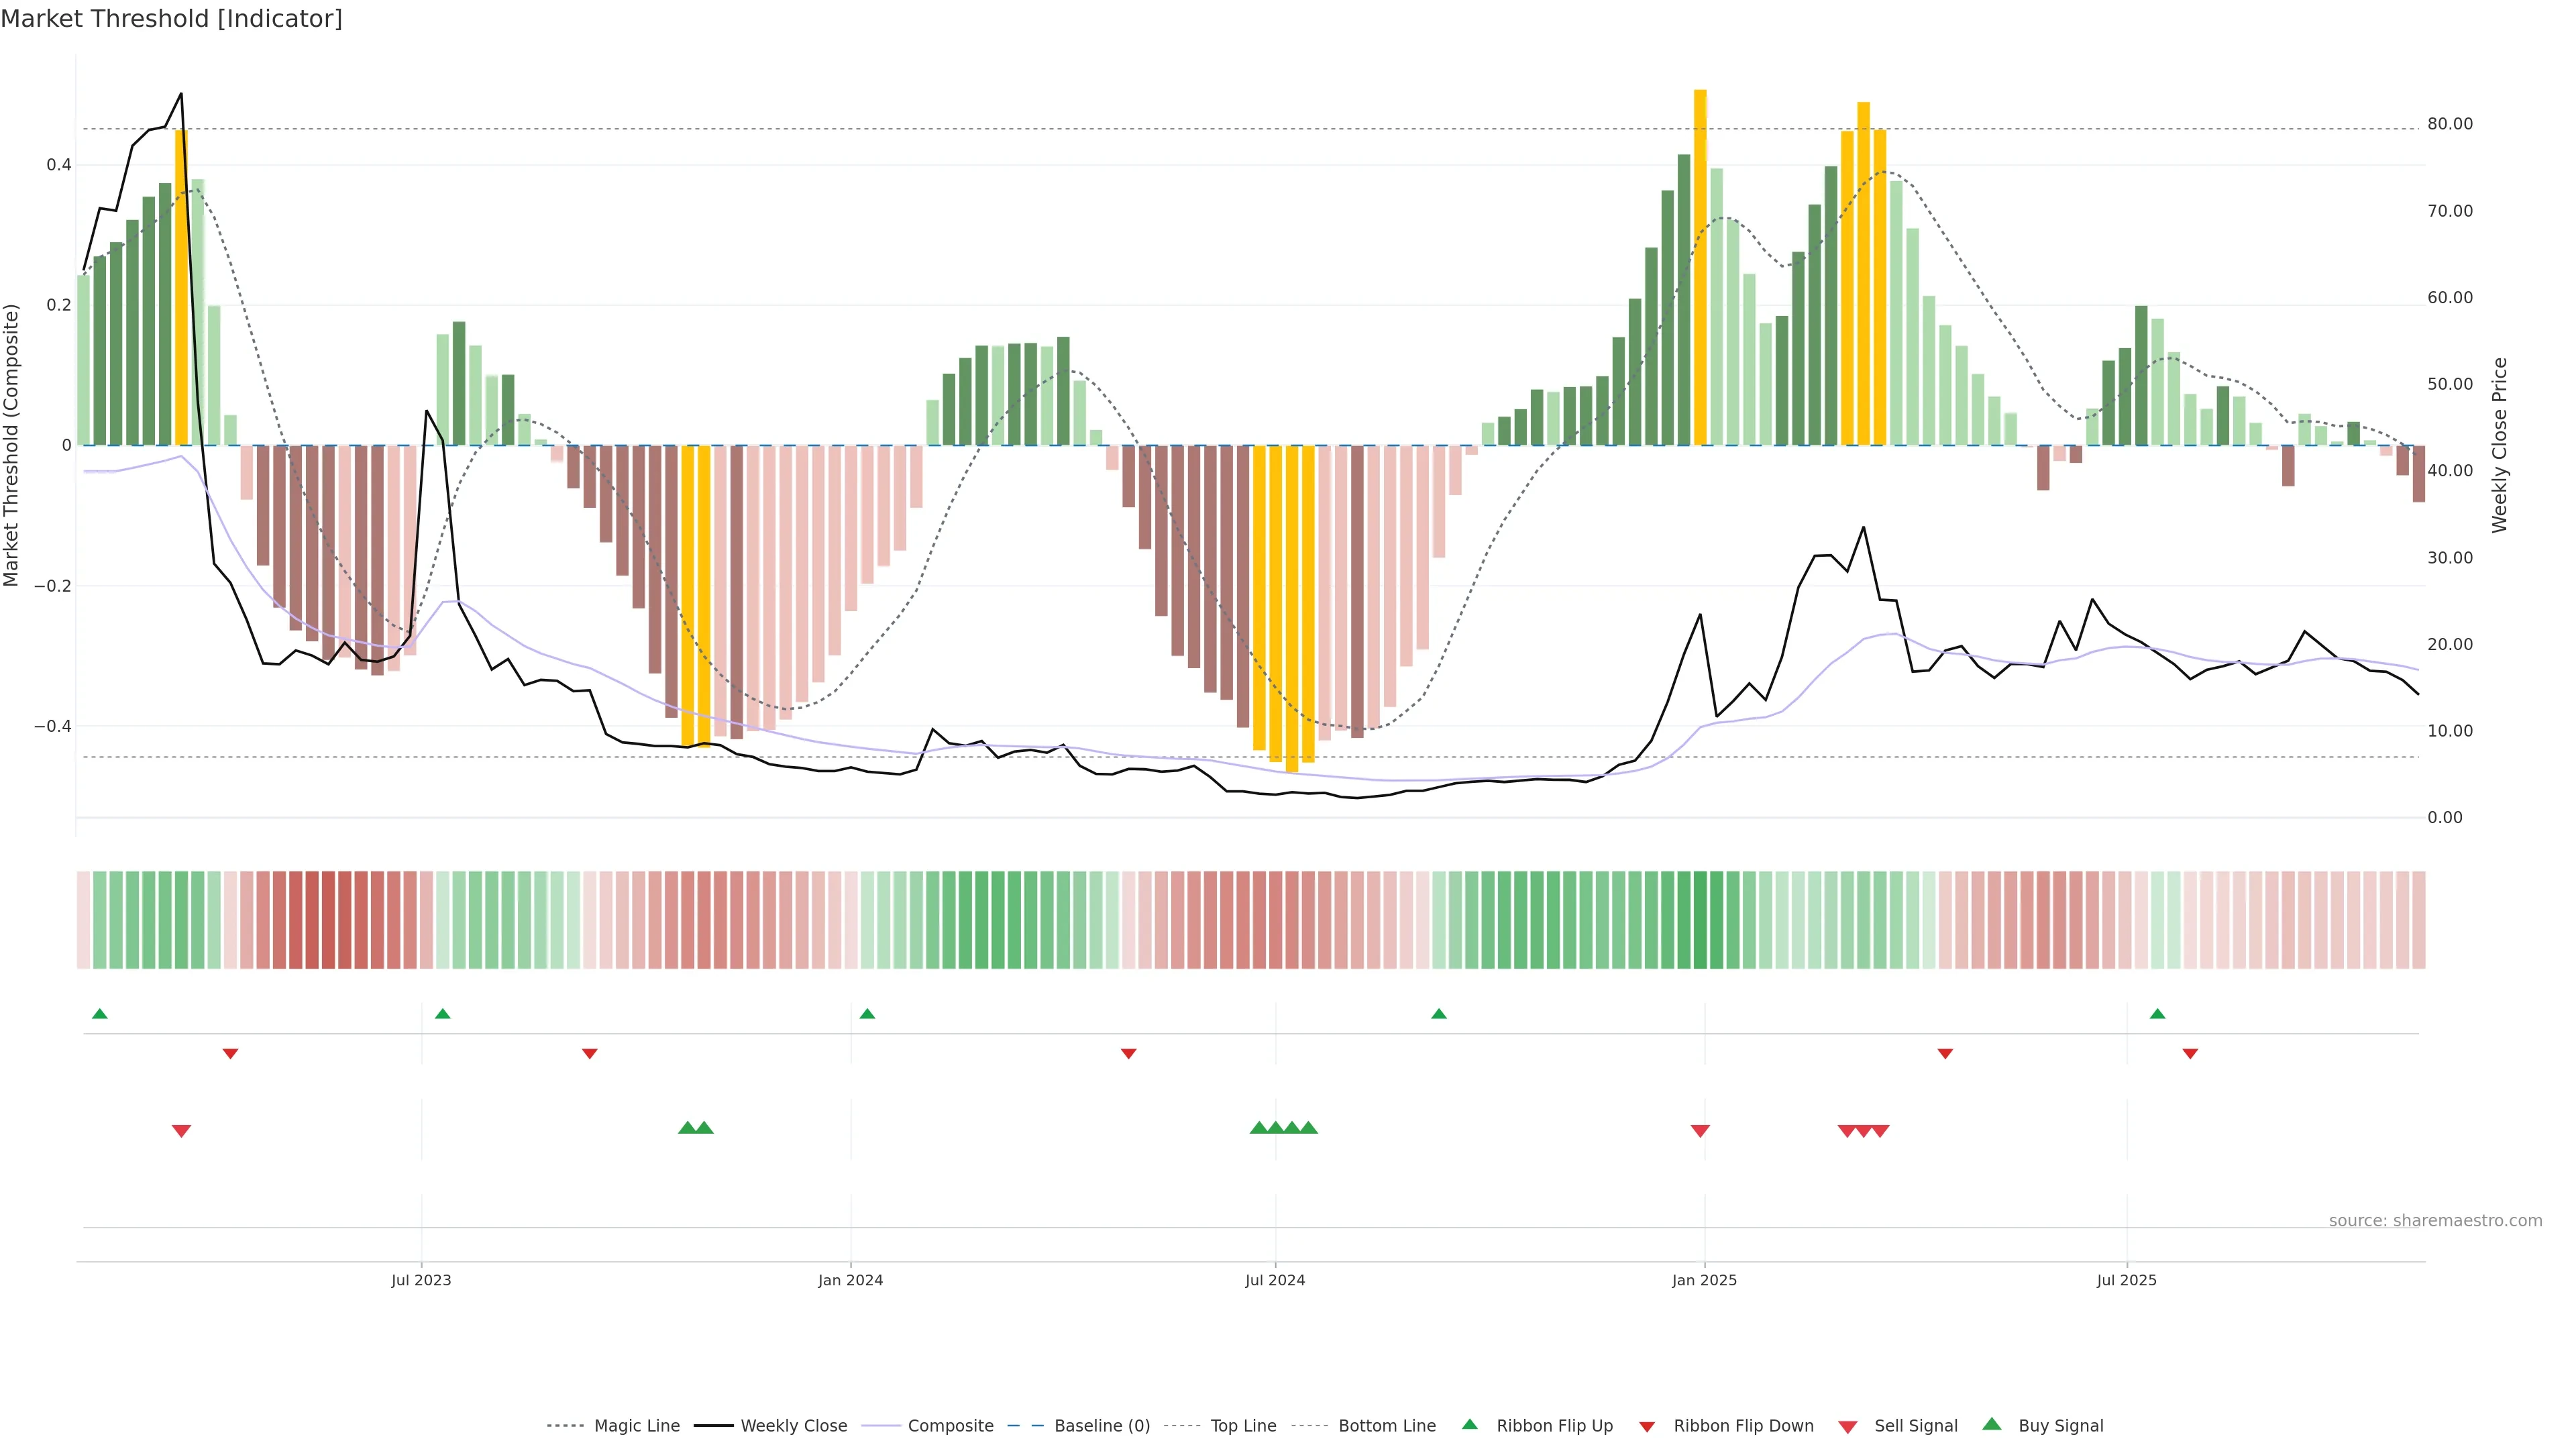Image resolution: width=2576 pixels, height=1449 pixels.
Task: Click the Jul 2023 x-axis label
Action: click(421, 1280)
